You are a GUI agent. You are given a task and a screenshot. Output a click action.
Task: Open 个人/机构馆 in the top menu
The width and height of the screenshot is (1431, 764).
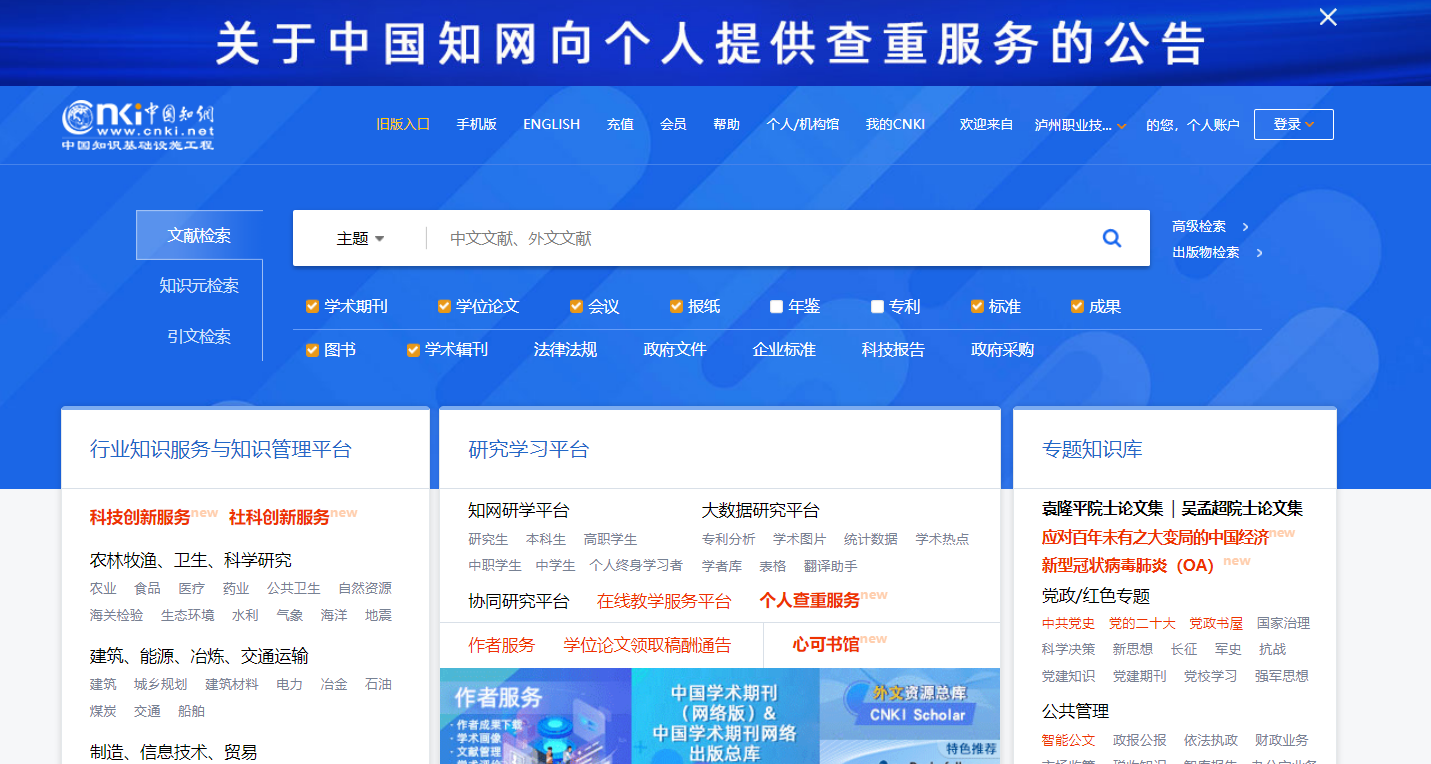click(x=802, y=124)
